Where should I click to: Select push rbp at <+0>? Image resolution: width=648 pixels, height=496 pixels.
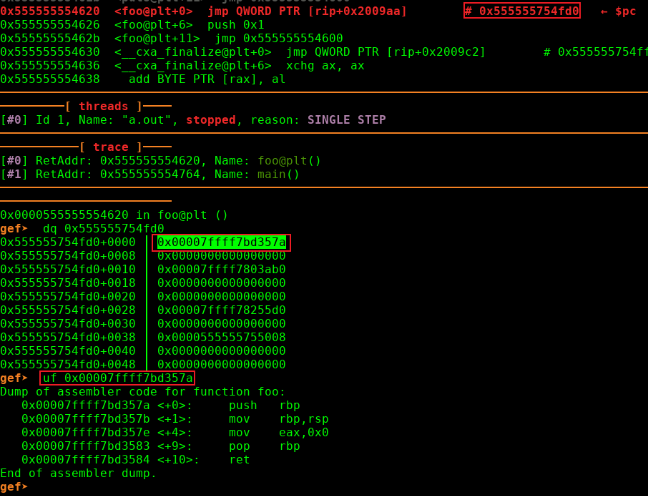pyautogui.click(x=264, y=405)
